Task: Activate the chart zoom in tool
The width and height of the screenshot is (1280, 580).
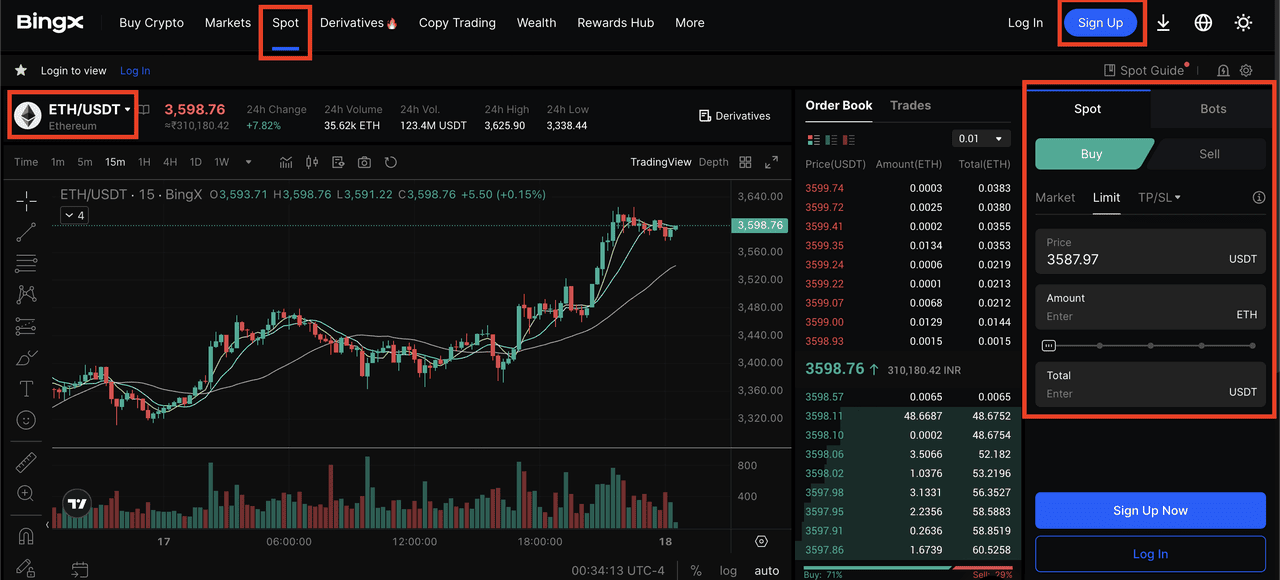Action: pyautogui.click(x=26, y=493)
